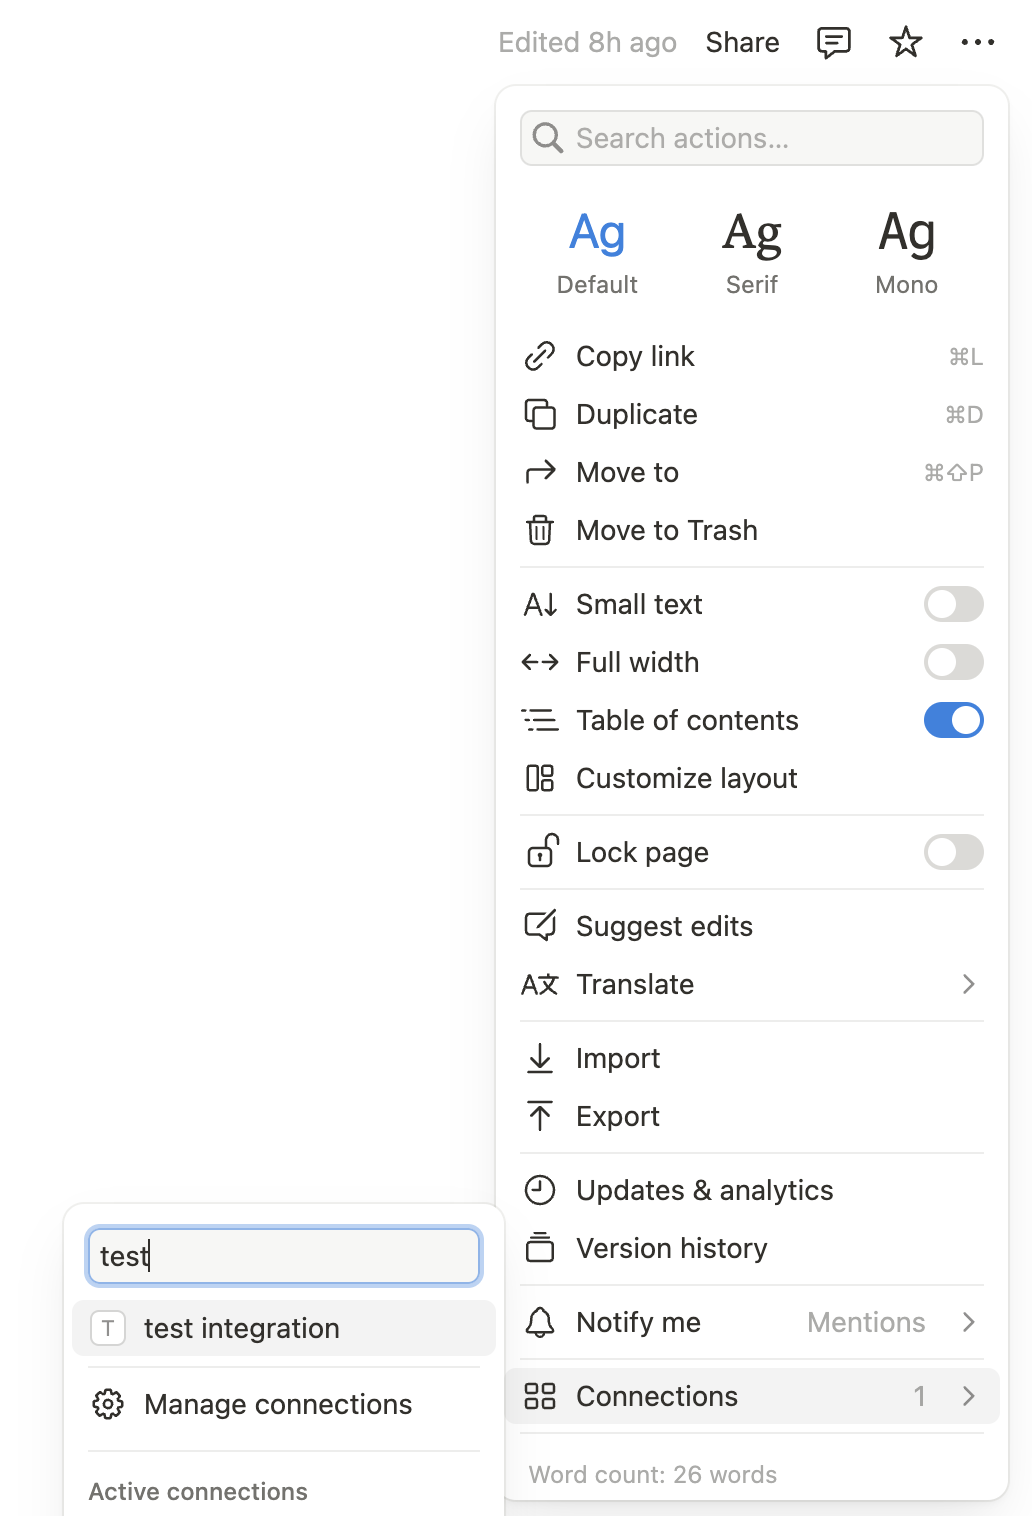Click the Move to Trash bin icon
The width and height of the screenshot is (1032, 1516).
[540, 530]
